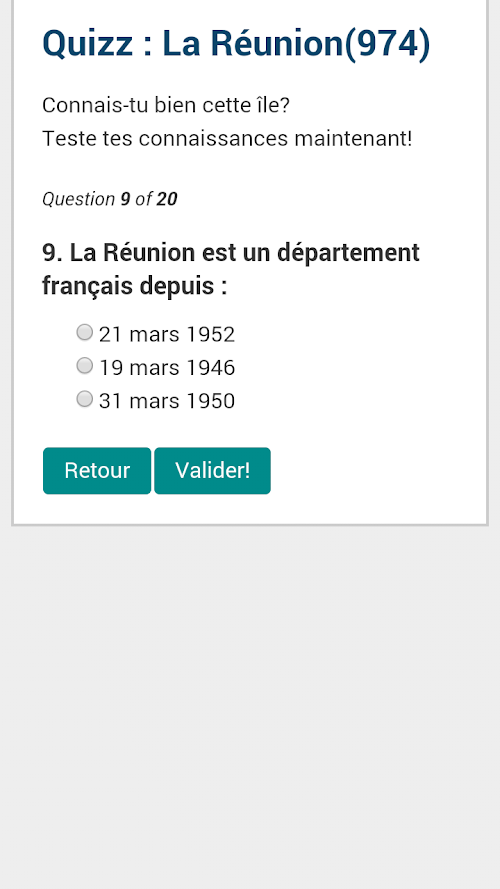Click "Teste tes connaissances maintenant!" text
The height and width of the screenshot is (889, 500).
(227, 138)
